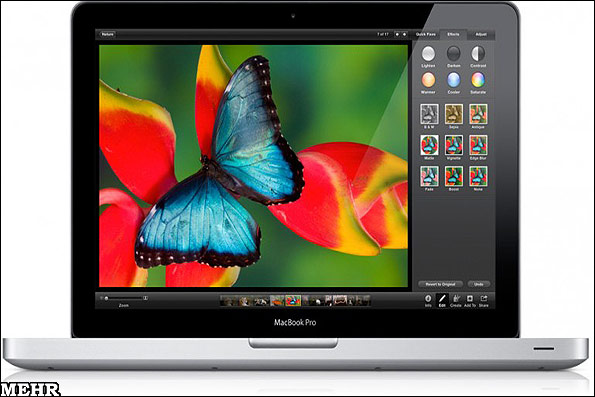
Task: Apply the Sepia effect thumbnail
Action: tap(454, 114)
